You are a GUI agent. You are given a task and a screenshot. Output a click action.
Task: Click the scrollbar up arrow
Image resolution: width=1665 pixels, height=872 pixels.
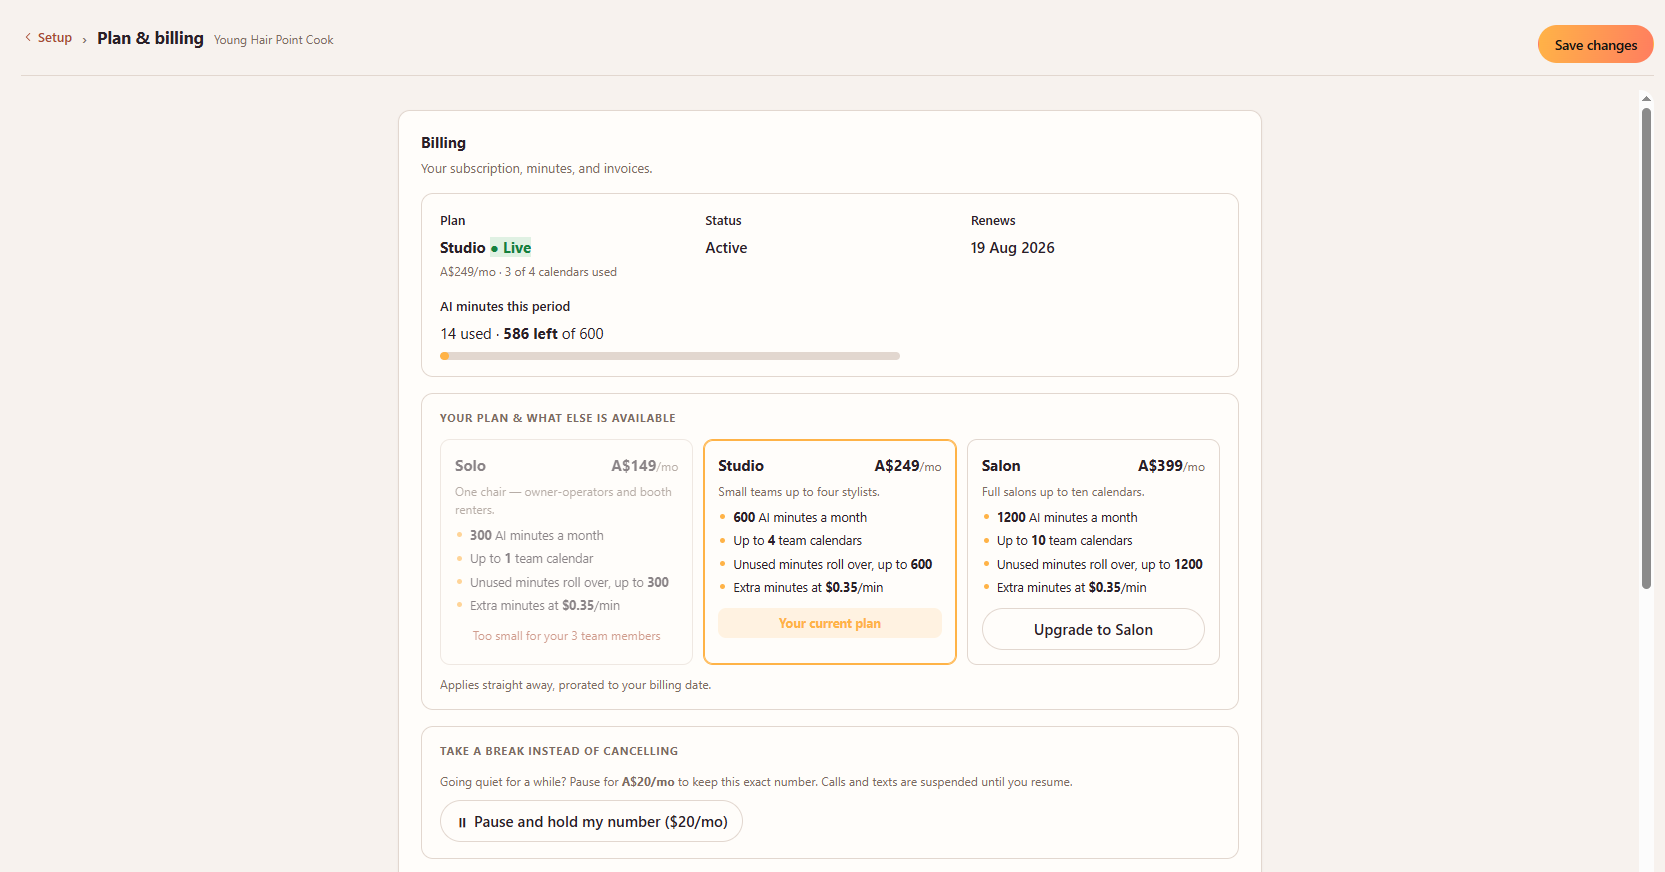1646,98
